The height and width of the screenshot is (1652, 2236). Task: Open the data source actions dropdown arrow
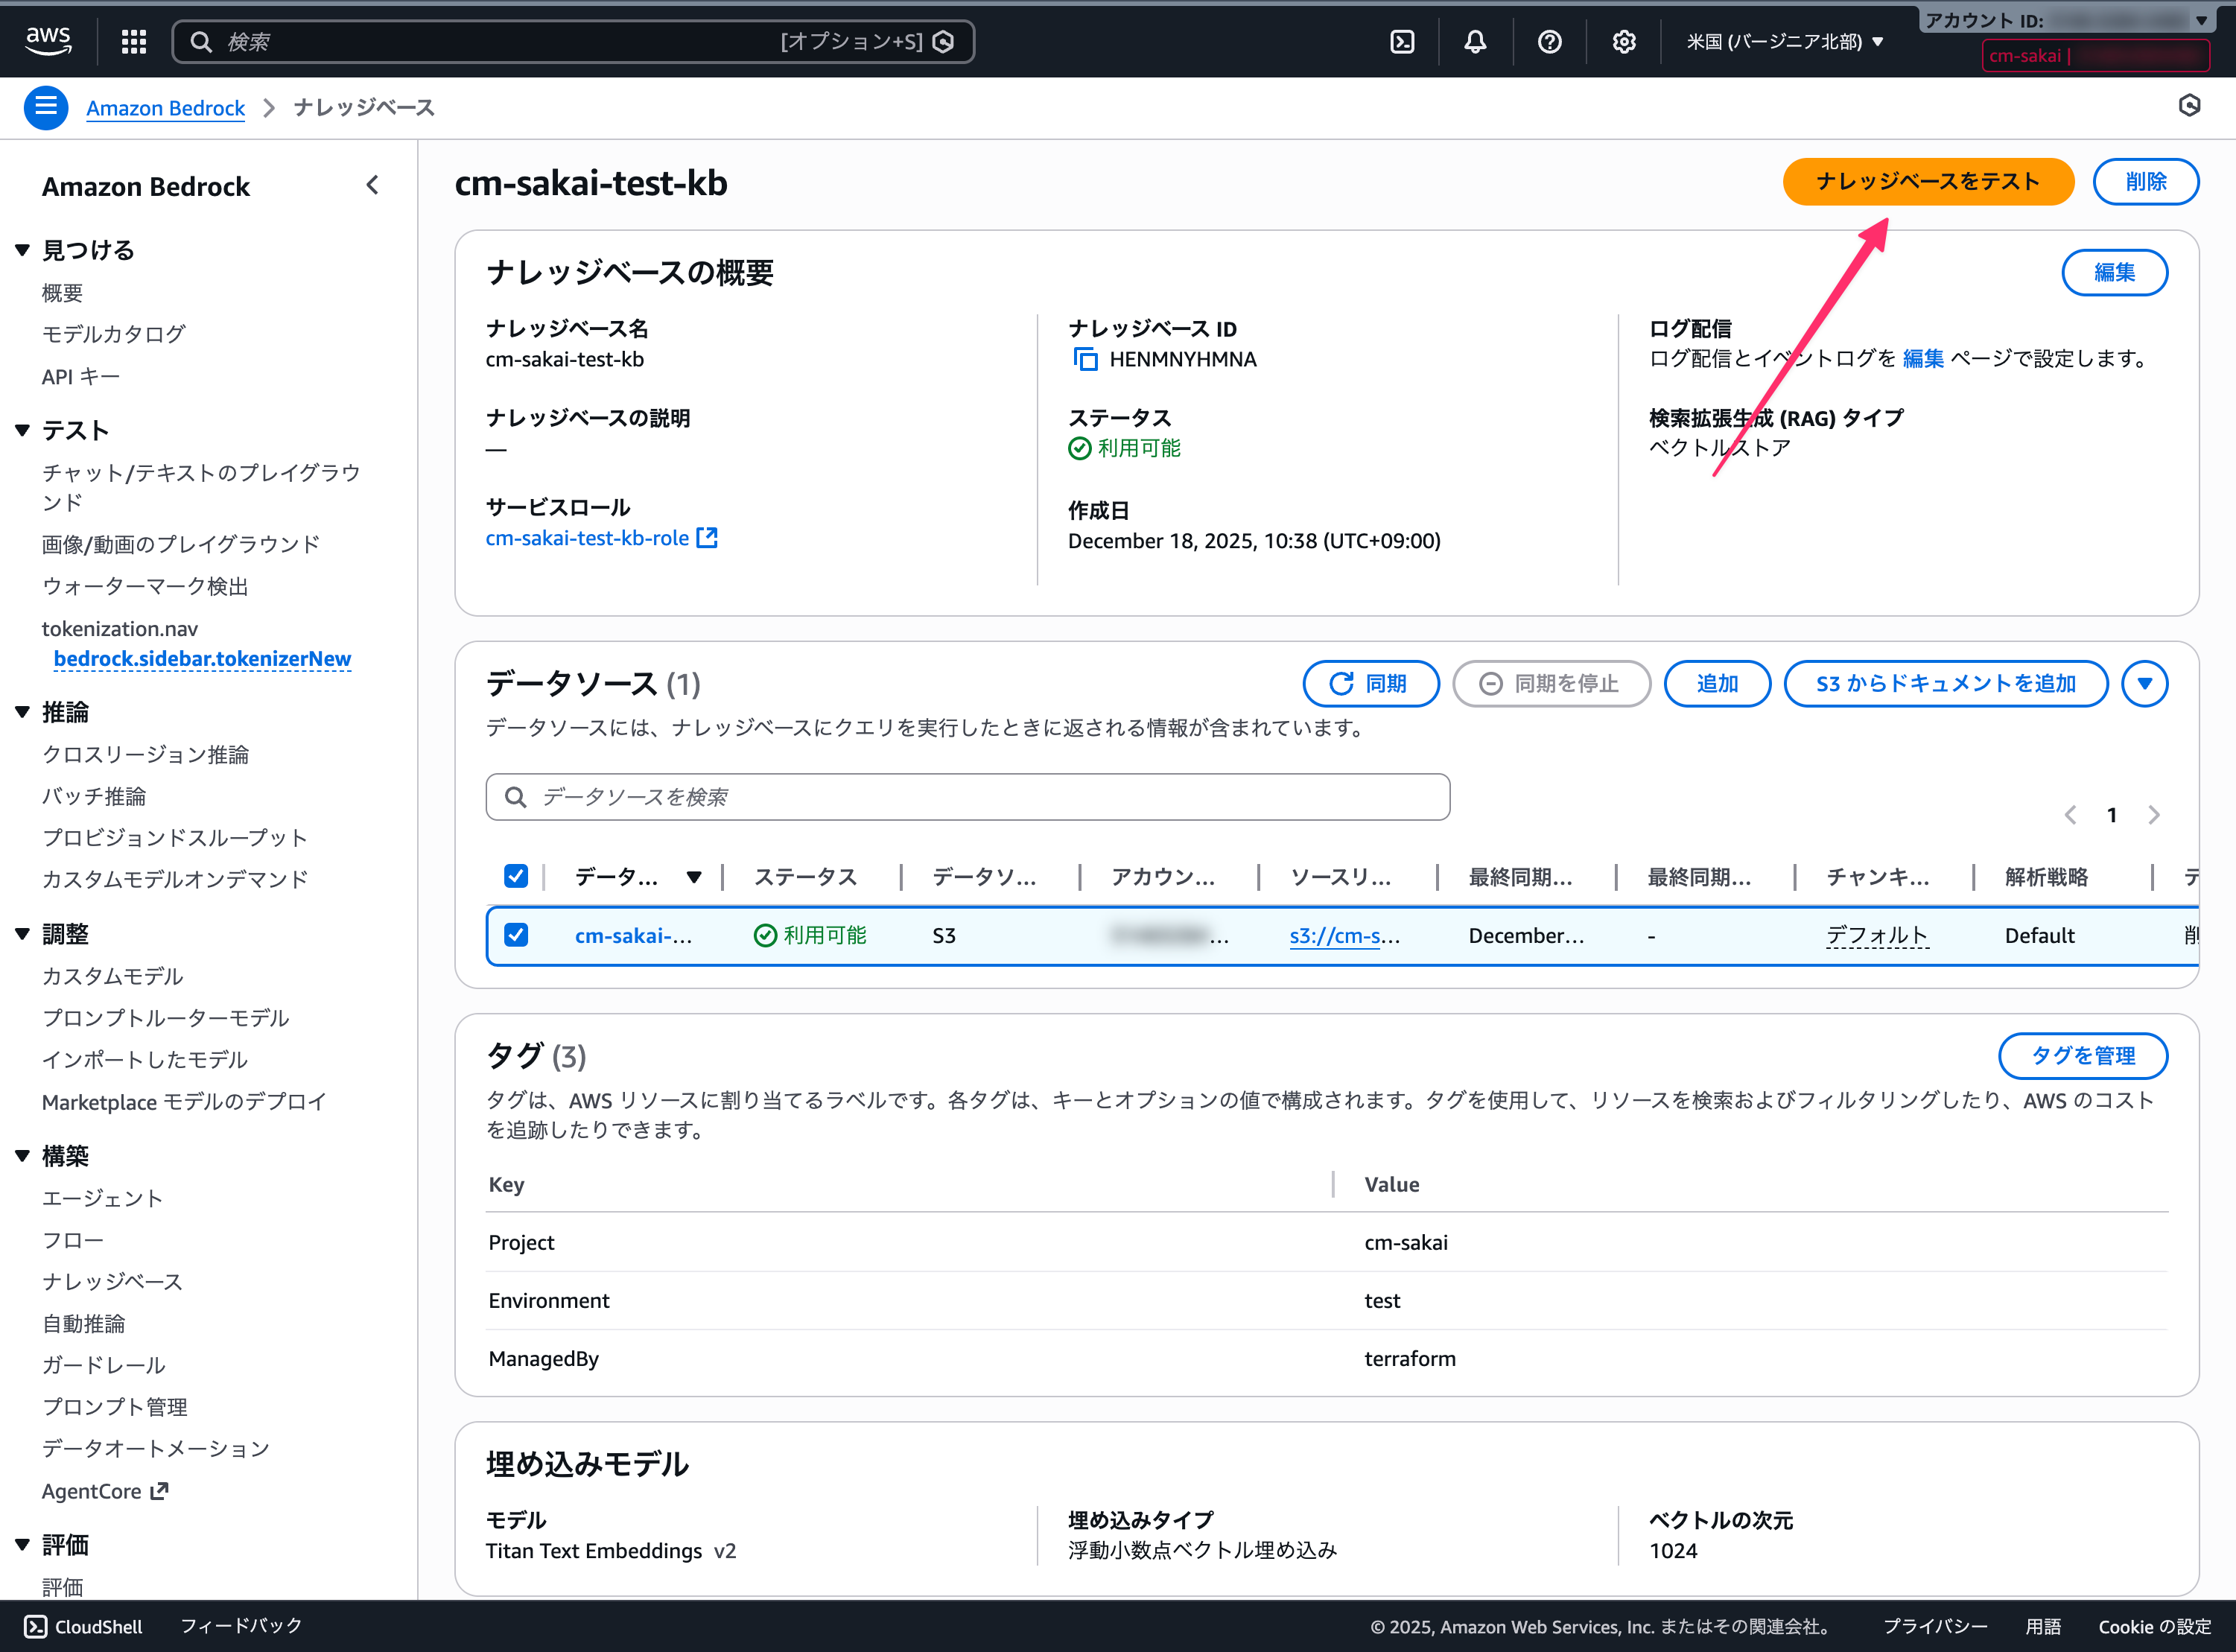point(2144,683)
